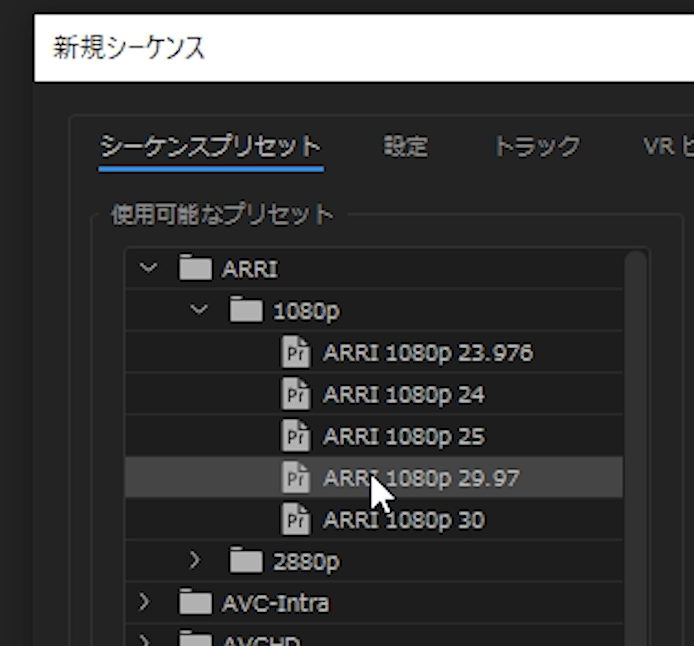Screen dimensions: 694x646
Task: Select the ARRI 1080p 24 preset
Action: coord(374,394)
